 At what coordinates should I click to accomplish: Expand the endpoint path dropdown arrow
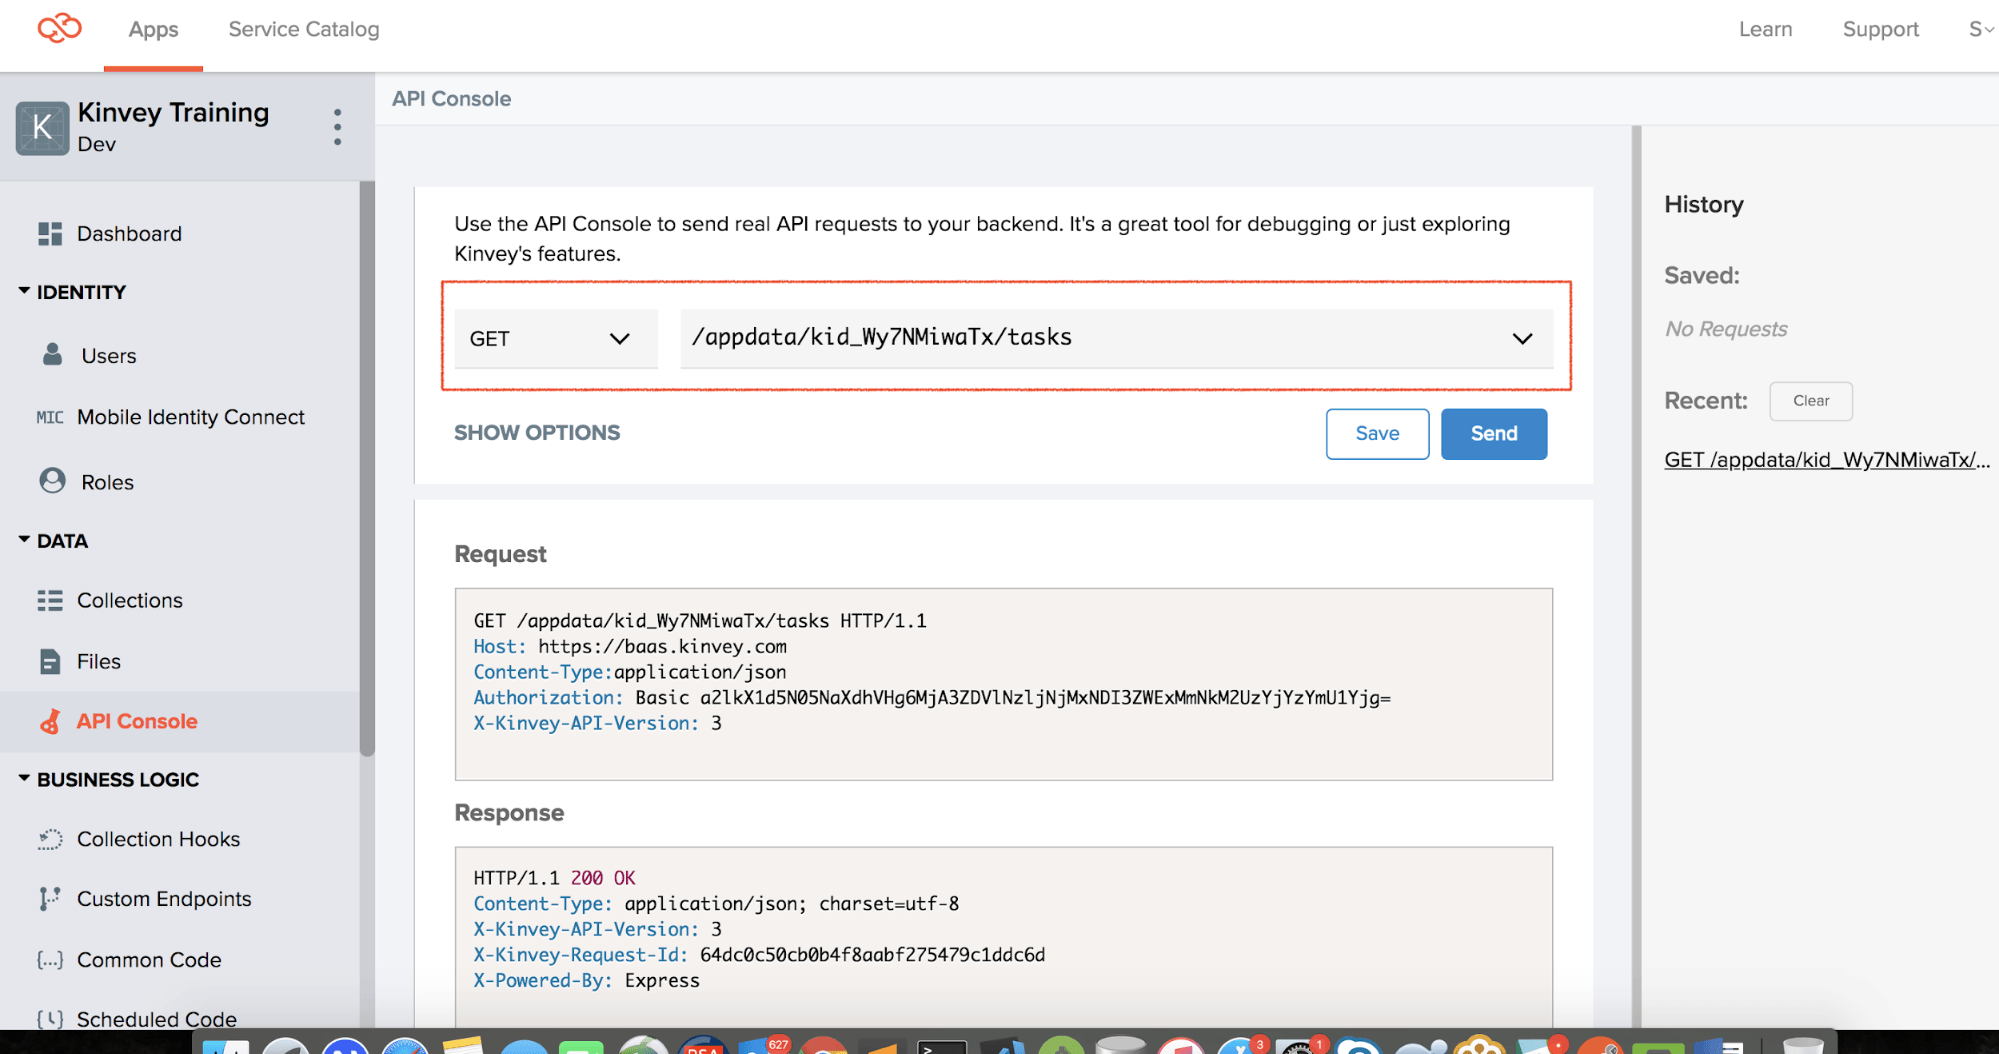(1522, 339)
